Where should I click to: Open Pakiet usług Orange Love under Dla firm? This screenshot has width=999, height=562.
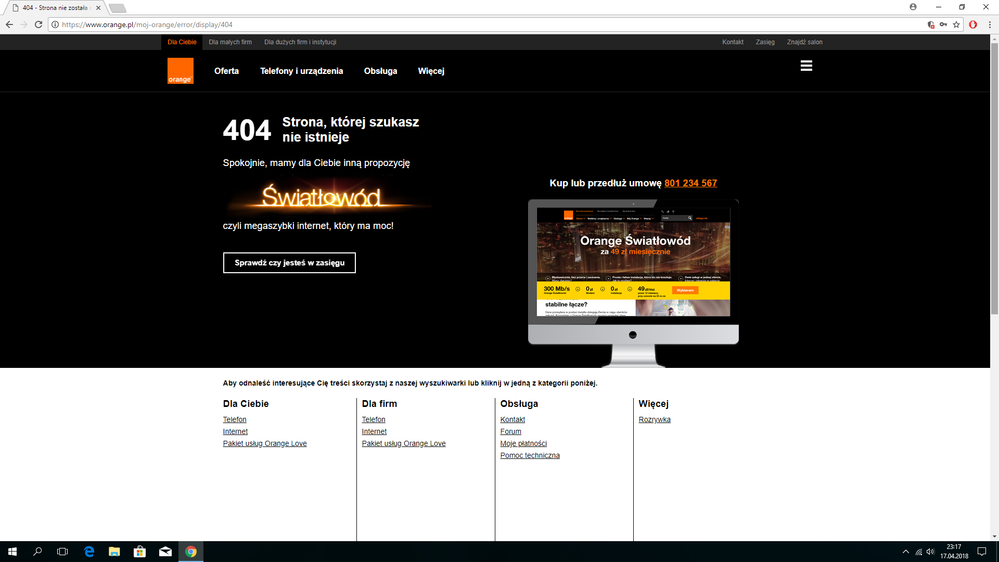click(x=403, y=443)
